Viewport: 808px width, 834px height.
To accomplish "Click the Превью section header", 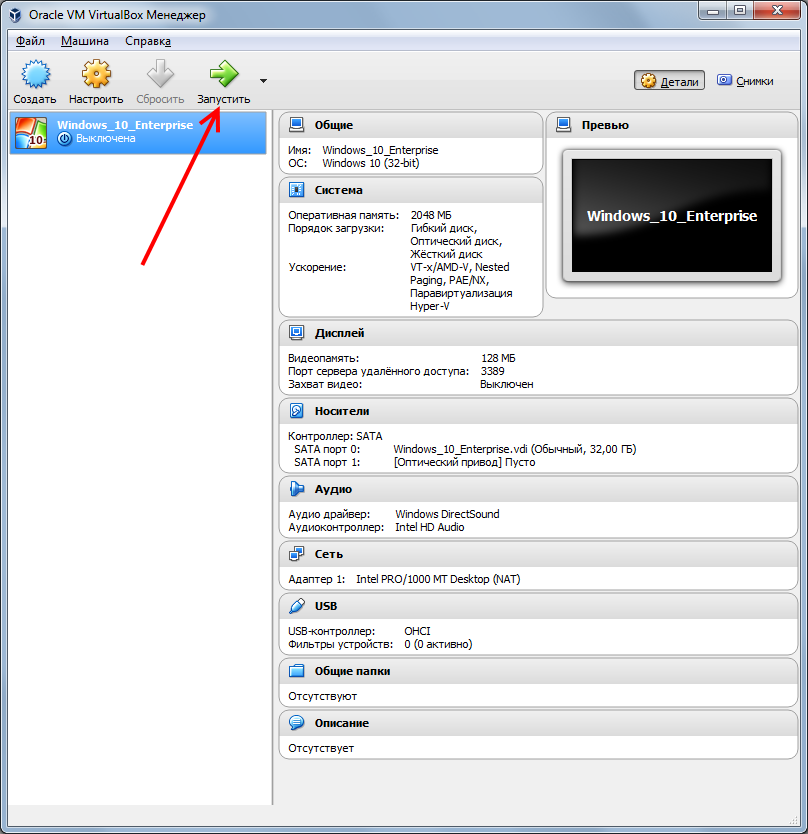I will [x=605, y=125].
